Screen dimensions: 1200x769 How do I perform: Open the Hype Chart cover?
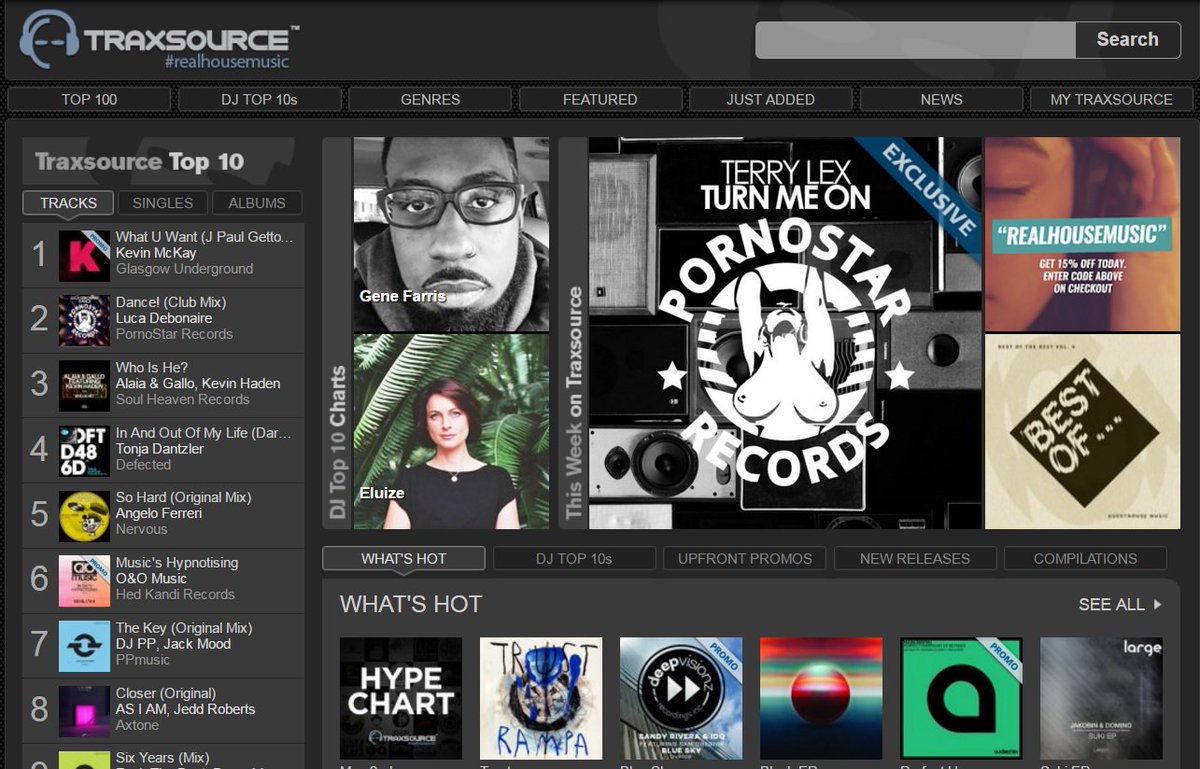pos(401,698)
